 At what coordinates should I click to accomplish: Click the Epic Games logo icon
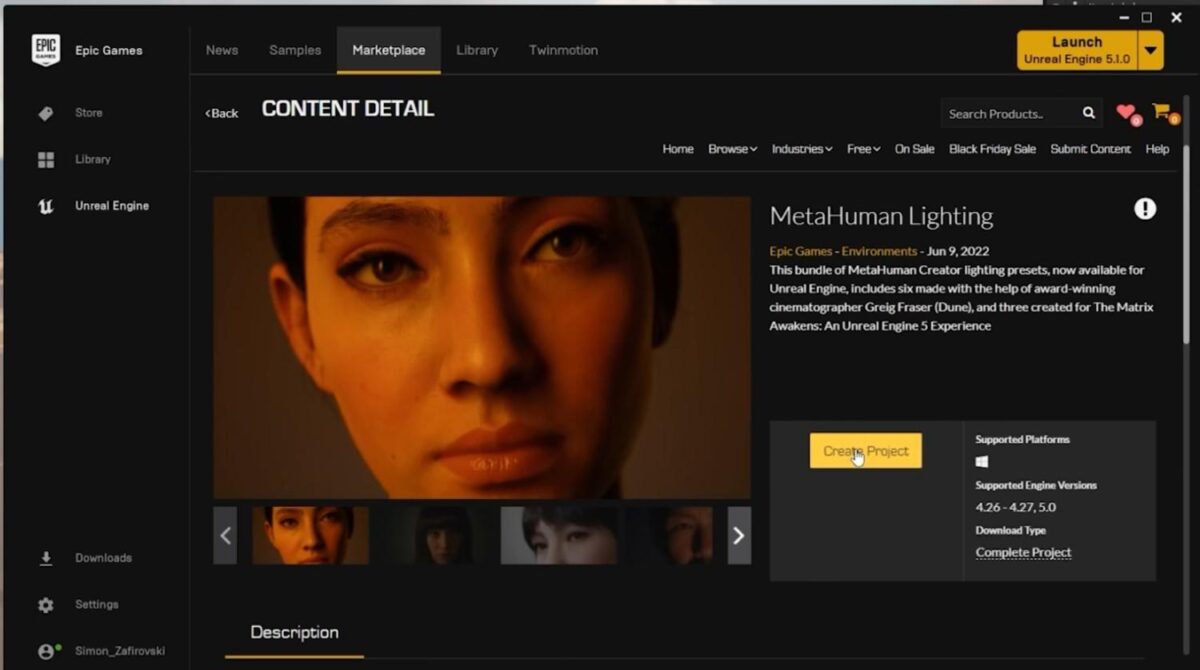pyautogui.click(x=46, y=51)
